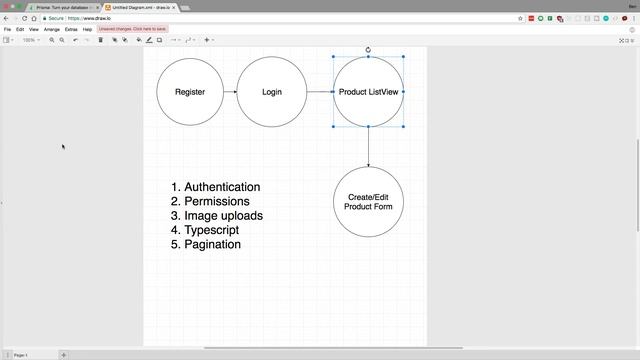Select the Product ListView circle

[368, 92]
